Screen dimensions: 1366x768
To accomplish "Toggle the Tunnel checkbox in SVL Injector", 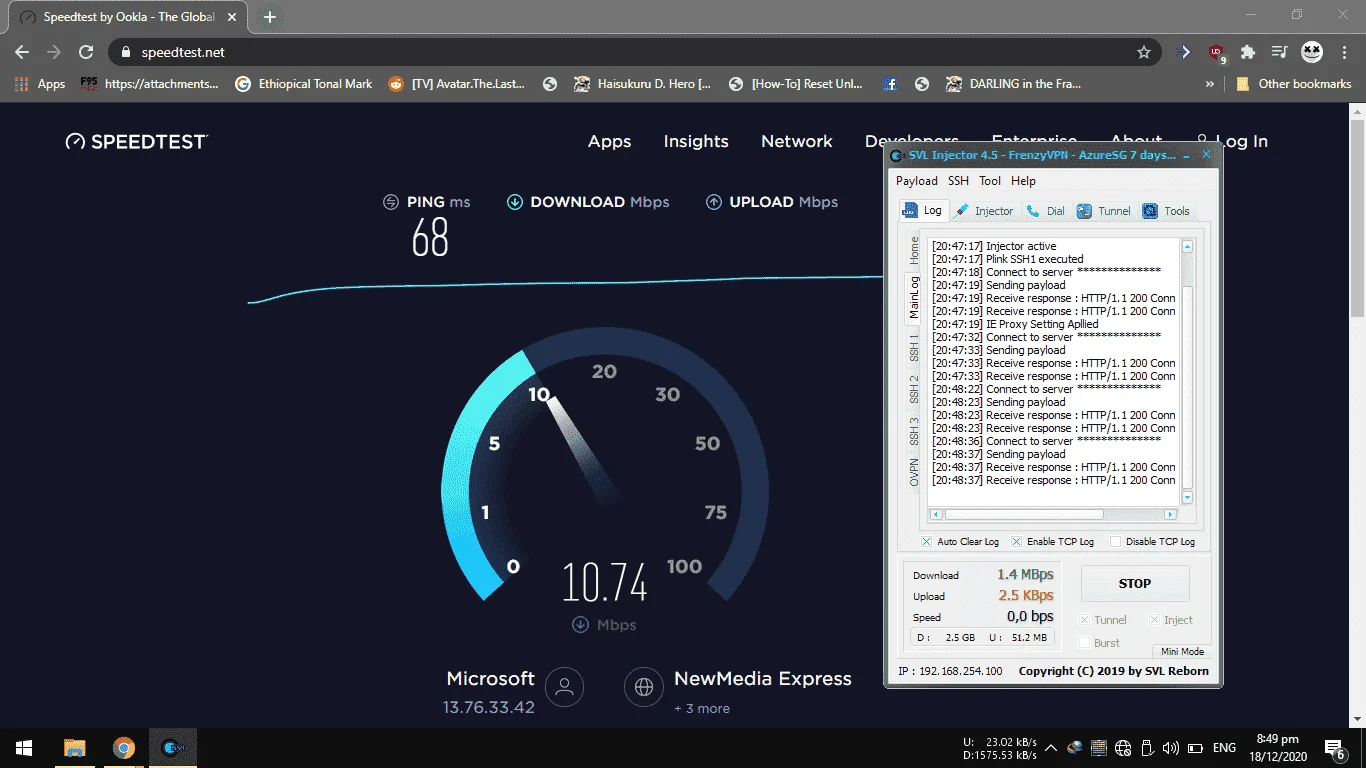I will click(1085, 620).
